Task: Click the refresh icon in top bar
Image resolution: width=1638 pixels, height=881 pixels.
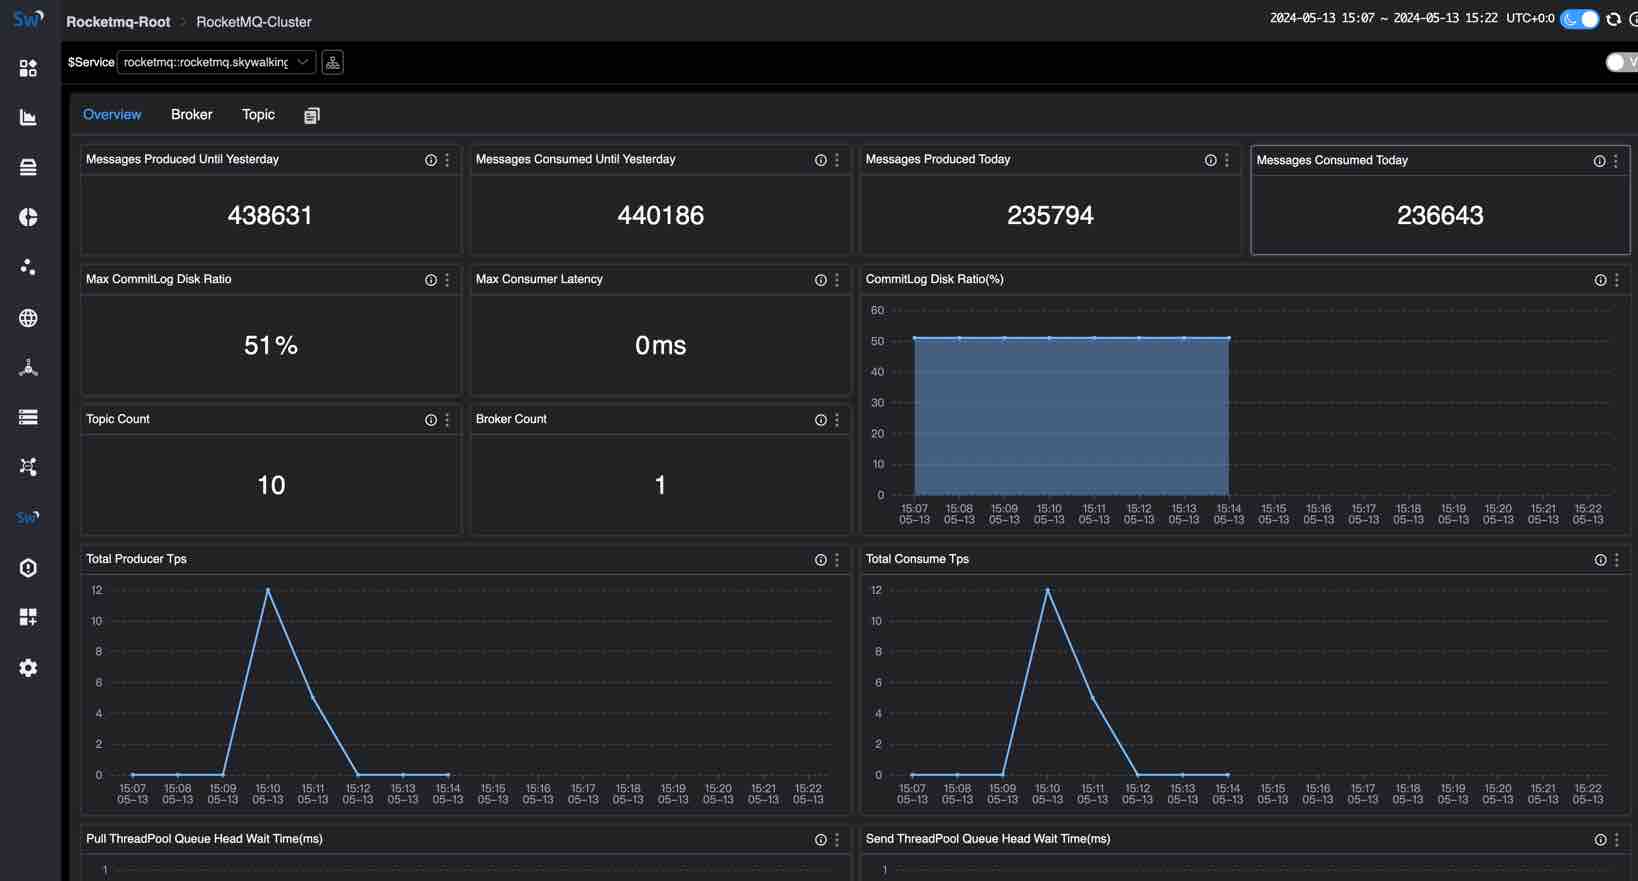Action: (x=1613, y=19)
